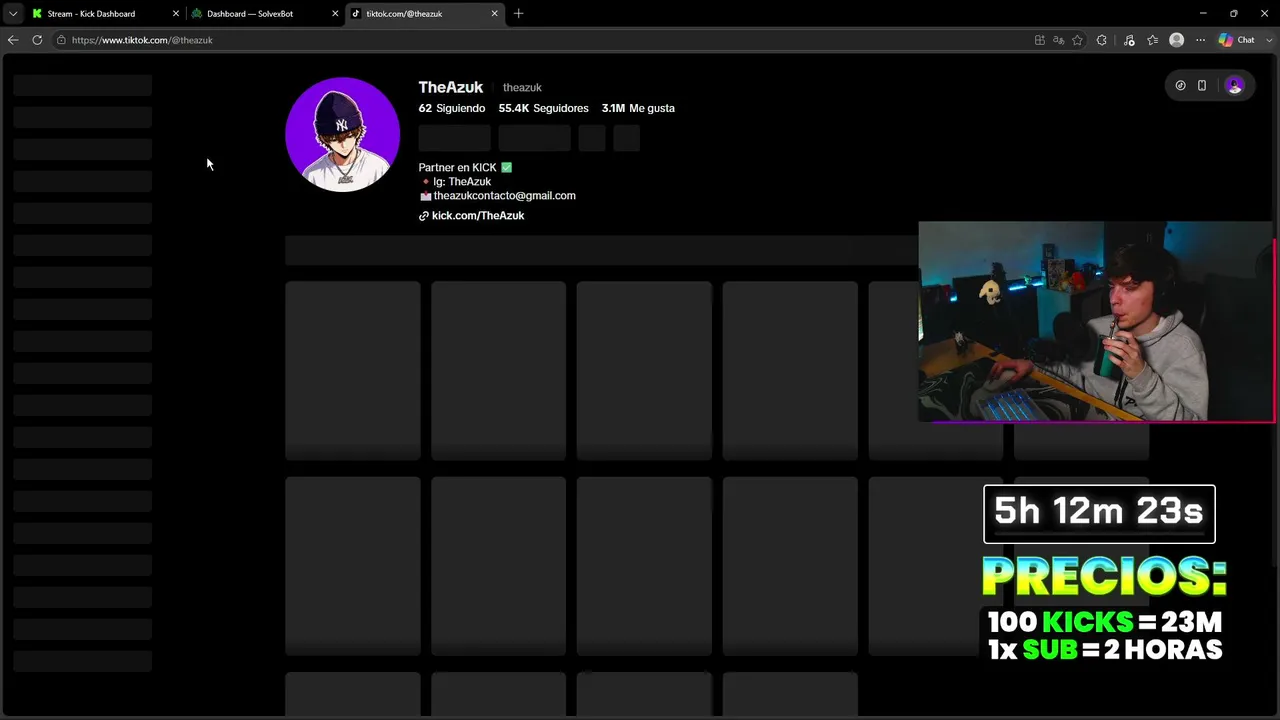
Task: Click the 3.1M Me gusta count
Action: (638, 108)
